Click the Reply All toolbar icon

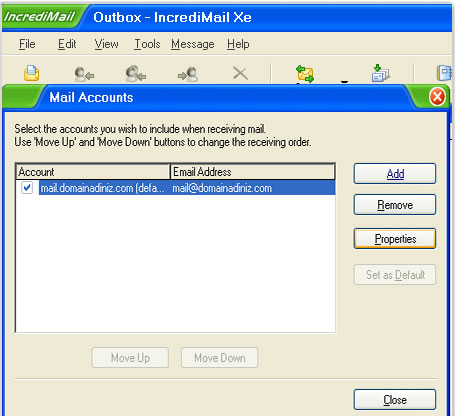point(136,73)
